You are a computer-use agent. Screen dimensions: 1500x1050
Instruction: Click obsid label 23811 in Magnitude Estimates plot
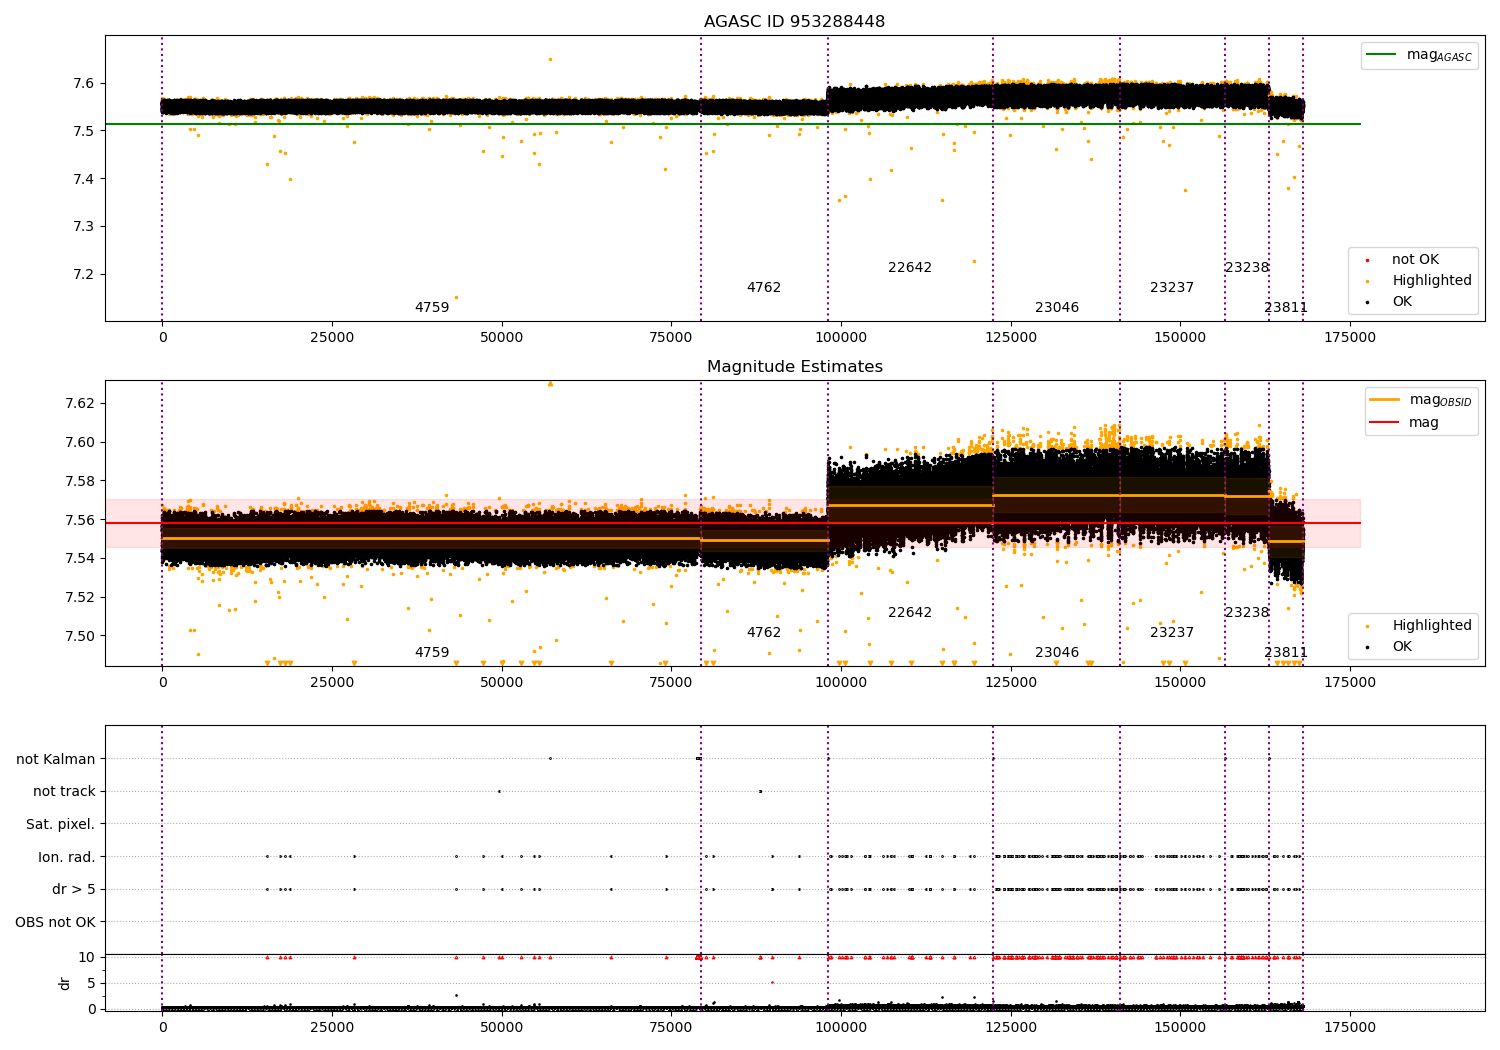(x=1286, y=653)
